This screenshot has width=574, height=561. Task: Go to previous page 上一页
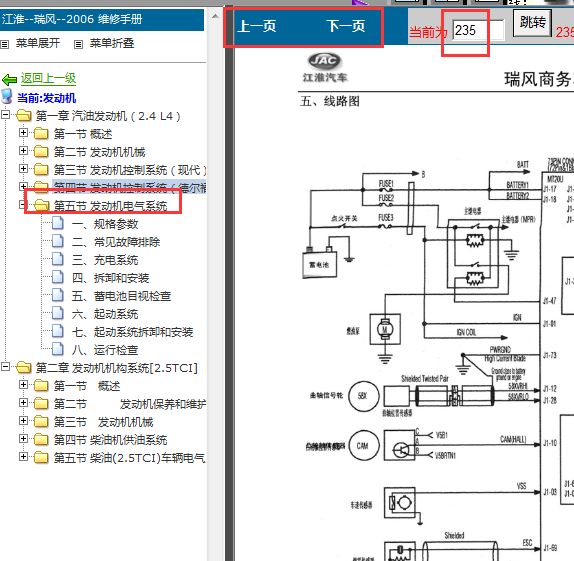256,26
